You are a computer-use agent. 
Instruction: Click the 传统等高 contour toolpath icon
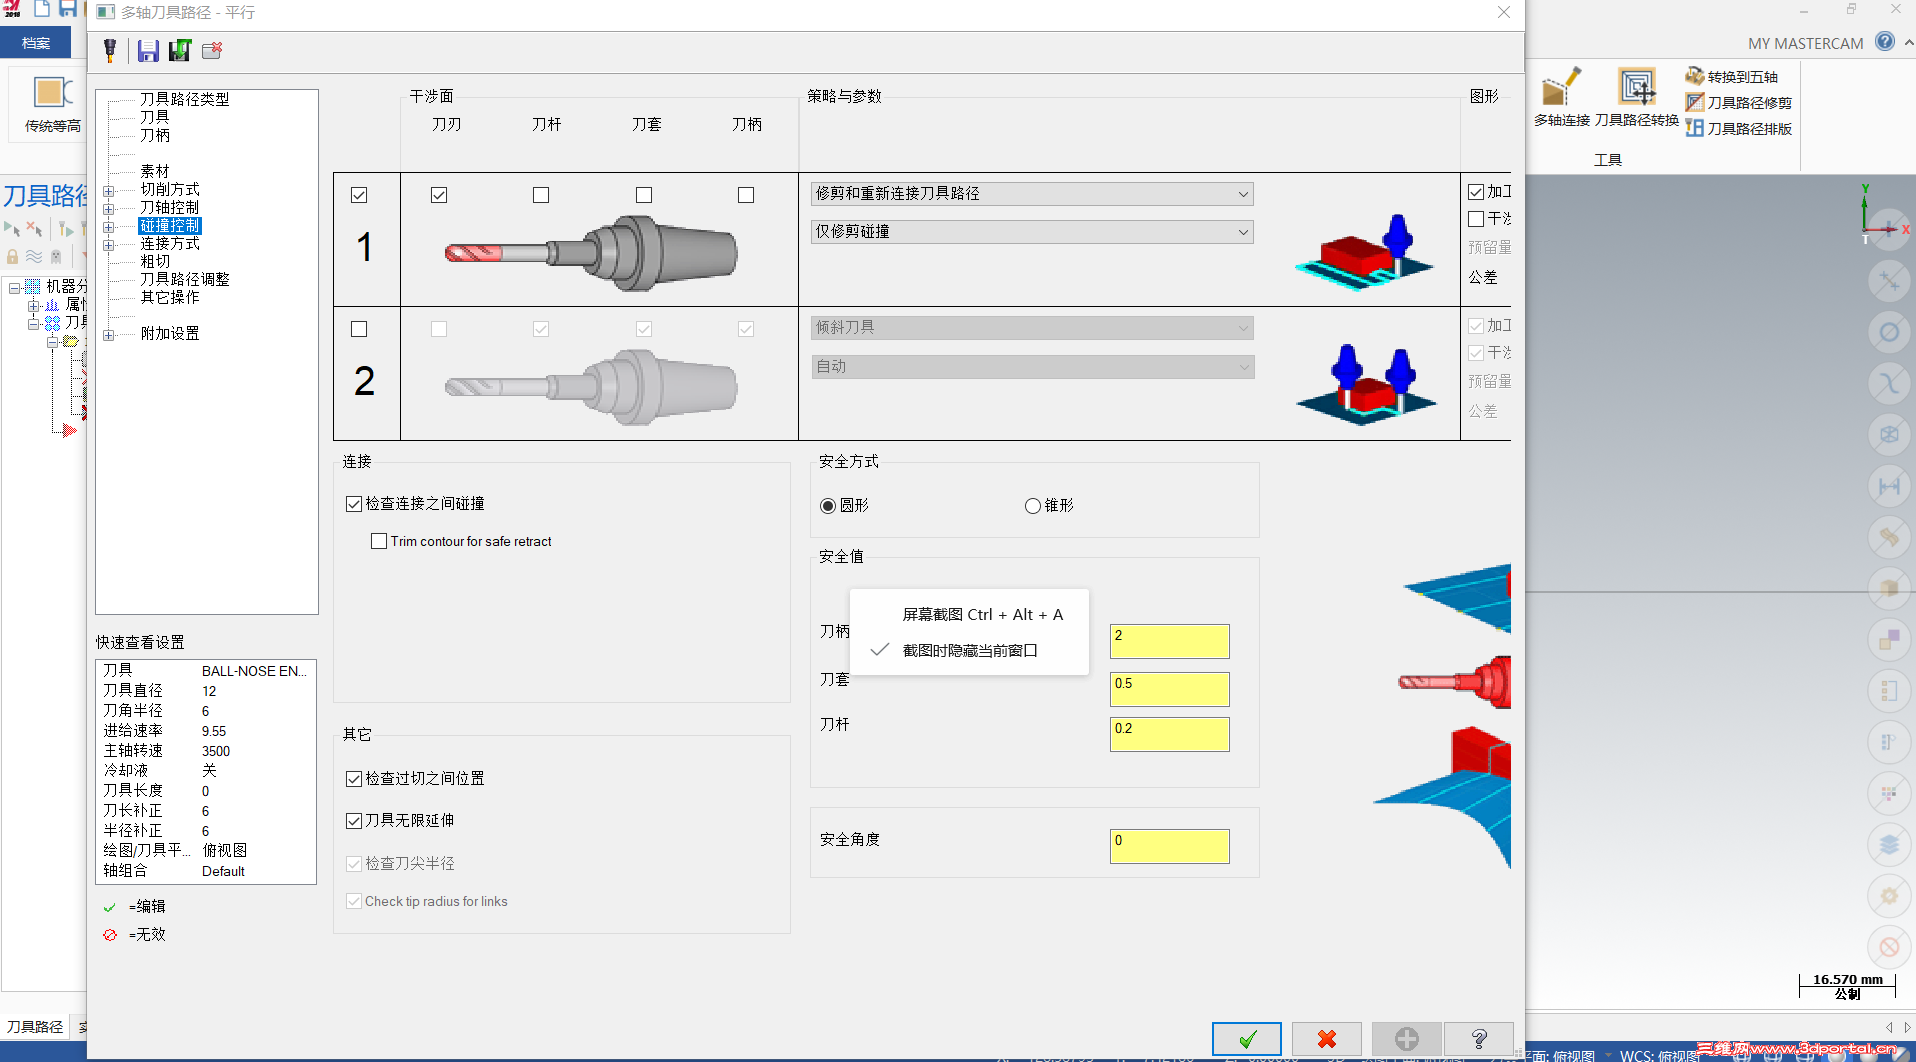[x=52, y=93]
